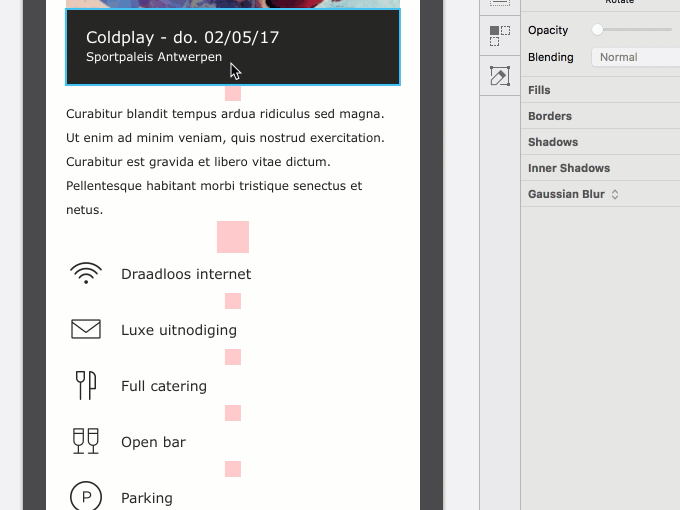Click the 'Parking' label
Viewport: 680px width, 510px height.
click(x=147, y=498)
